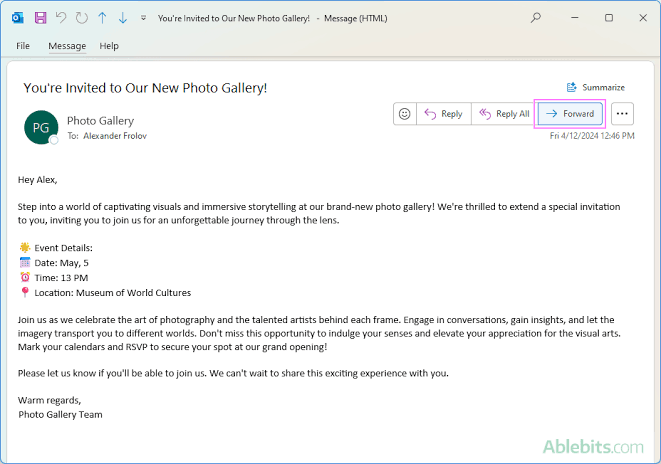The height and width of the screenshot is (464, 661).
Task: Click the "Photo Gallery Team" signature
Action: (x=60, y=415)
